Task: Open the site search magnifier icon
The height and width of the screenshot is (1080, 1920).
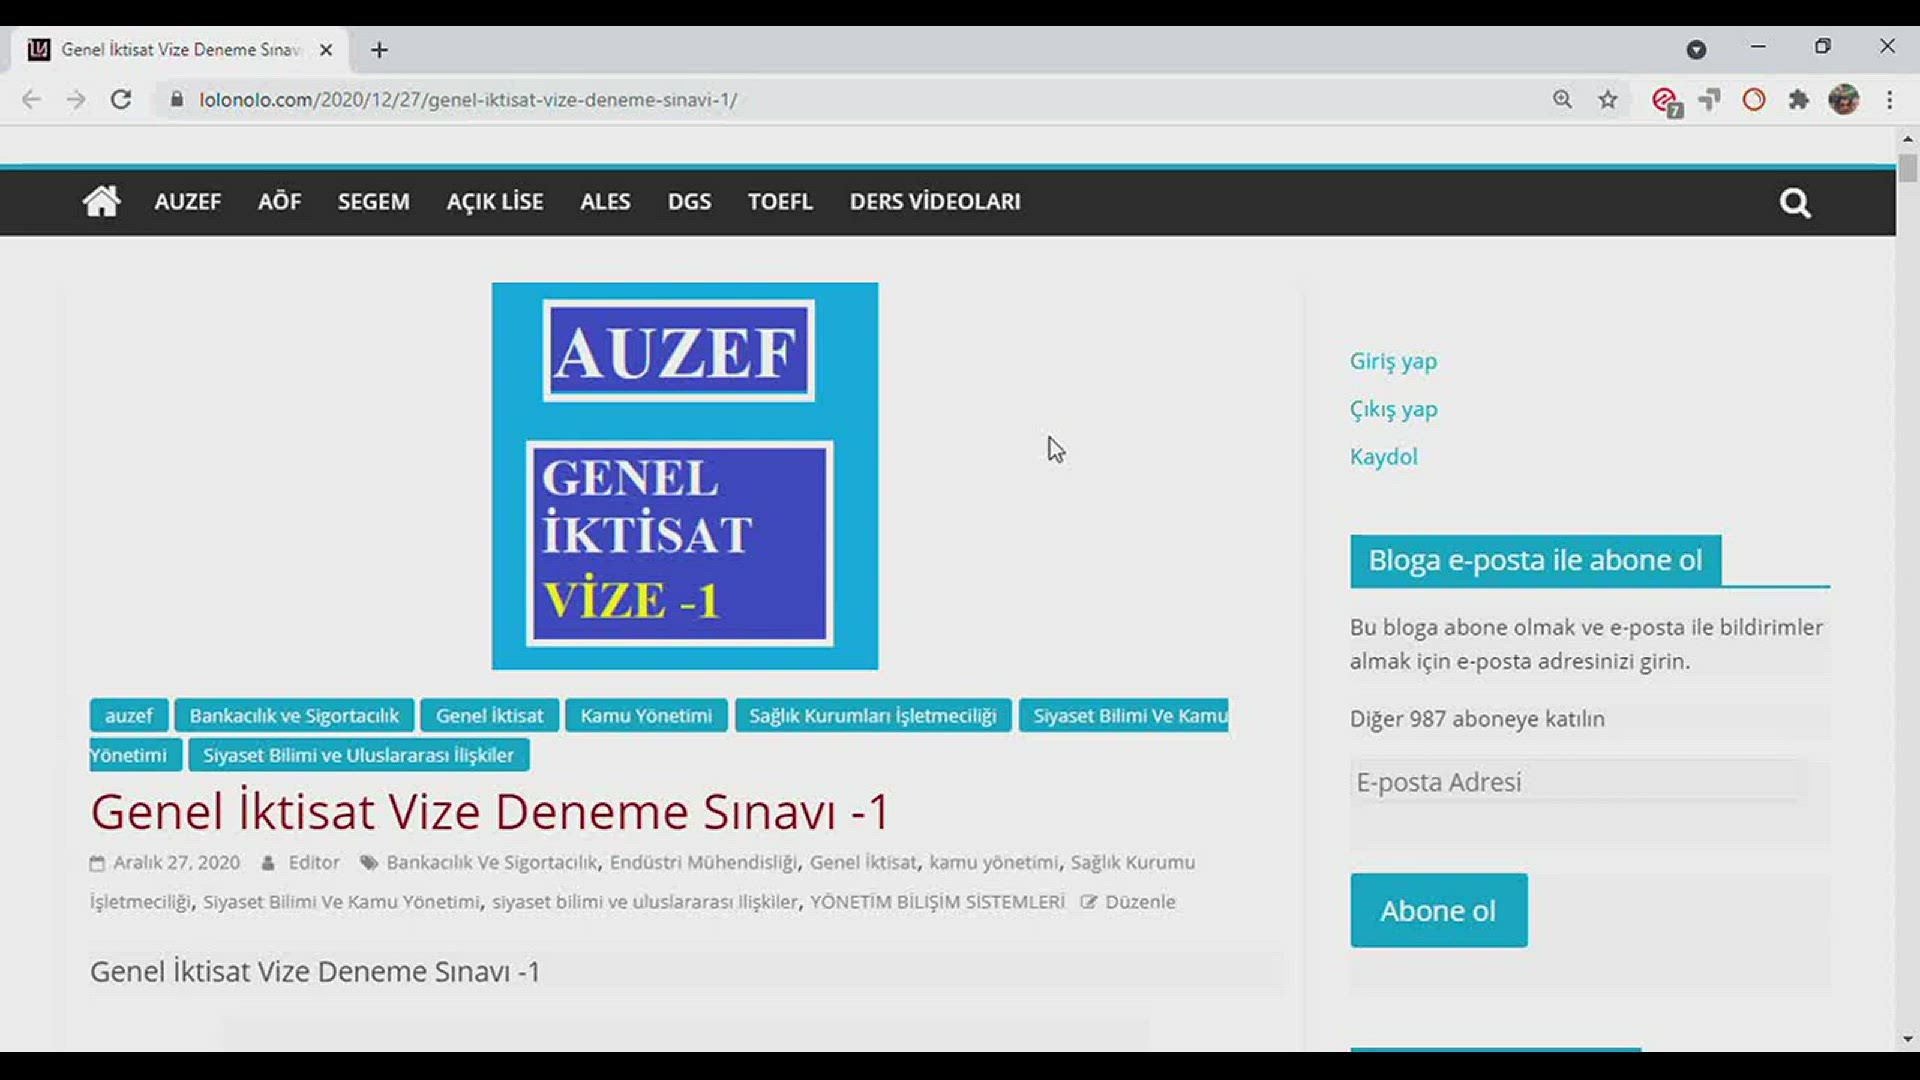Action: click(x=1795, y=203)
